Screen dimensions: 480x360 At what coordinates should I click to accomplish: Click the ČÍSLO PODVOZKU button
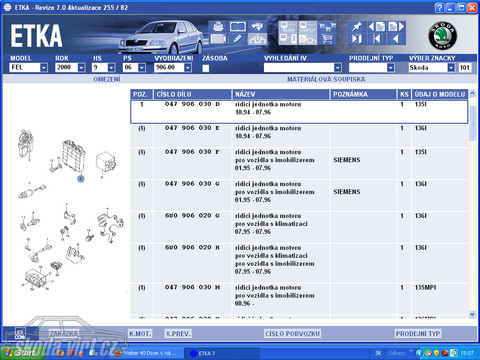(292, 334)
